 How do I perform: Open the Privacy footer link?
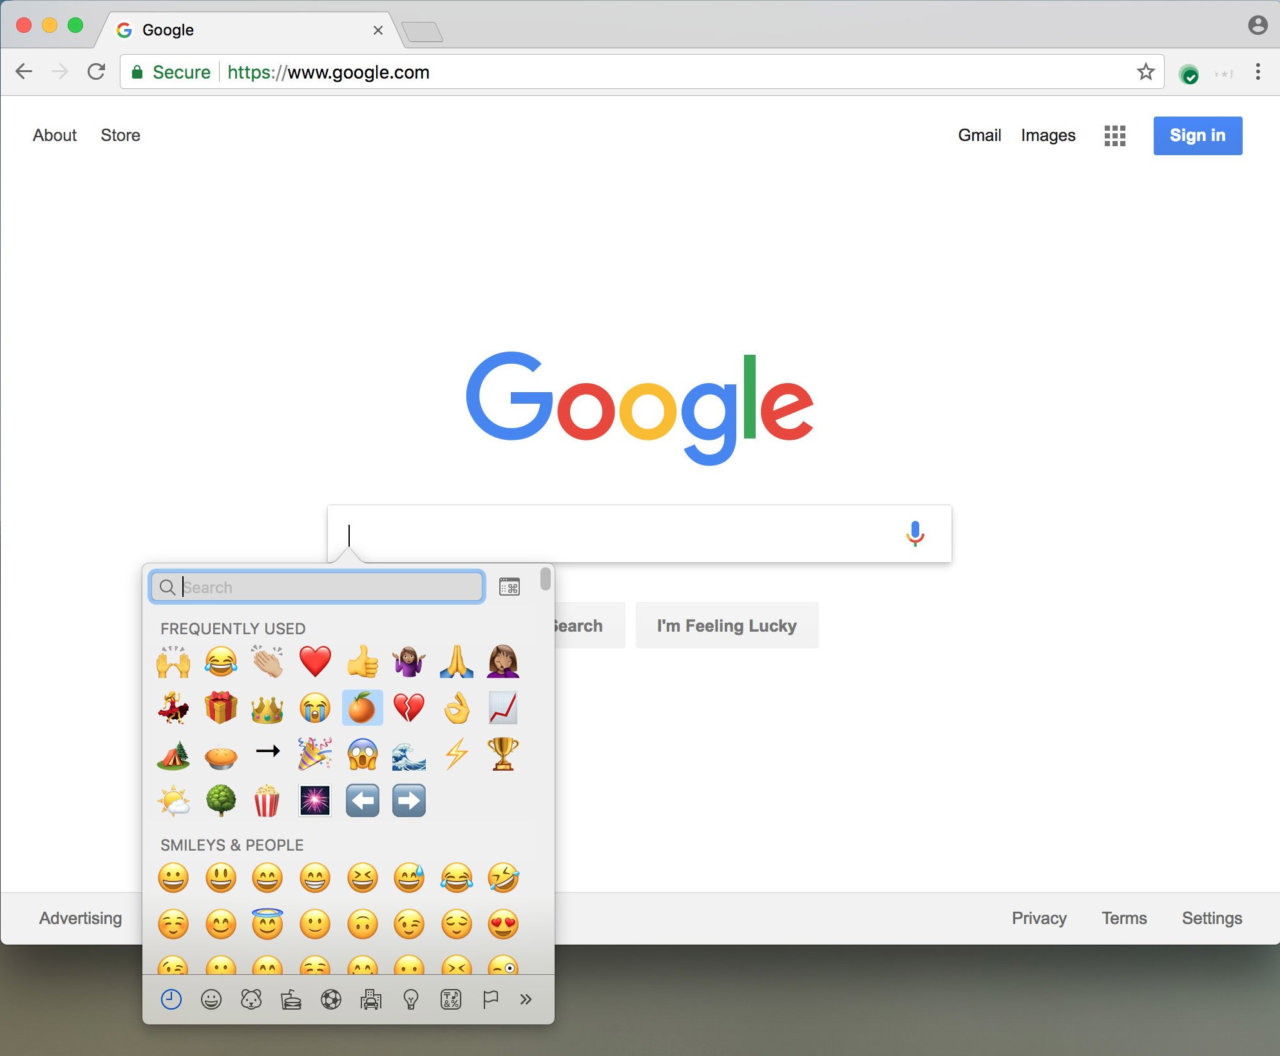tap(1039, 918)
